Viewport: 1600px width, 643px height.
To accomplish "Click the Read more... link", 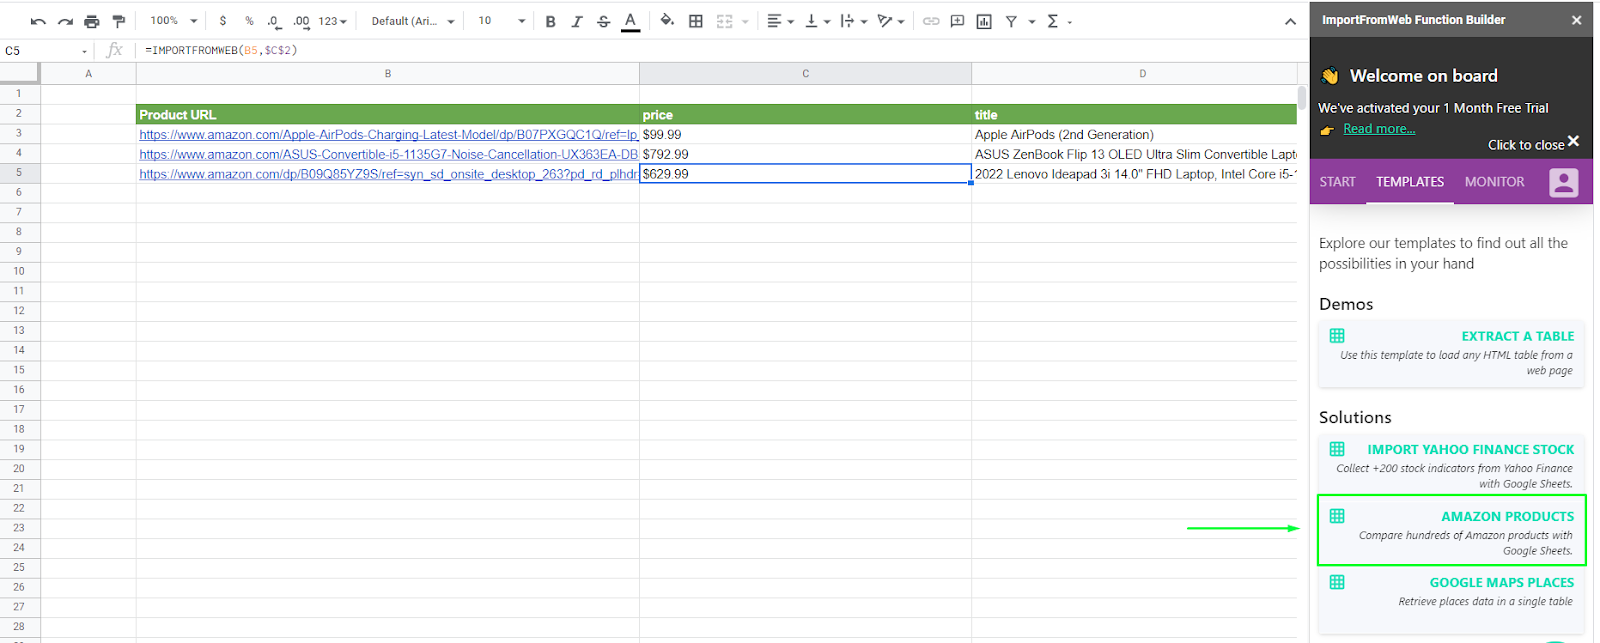I will [1379, 129].
